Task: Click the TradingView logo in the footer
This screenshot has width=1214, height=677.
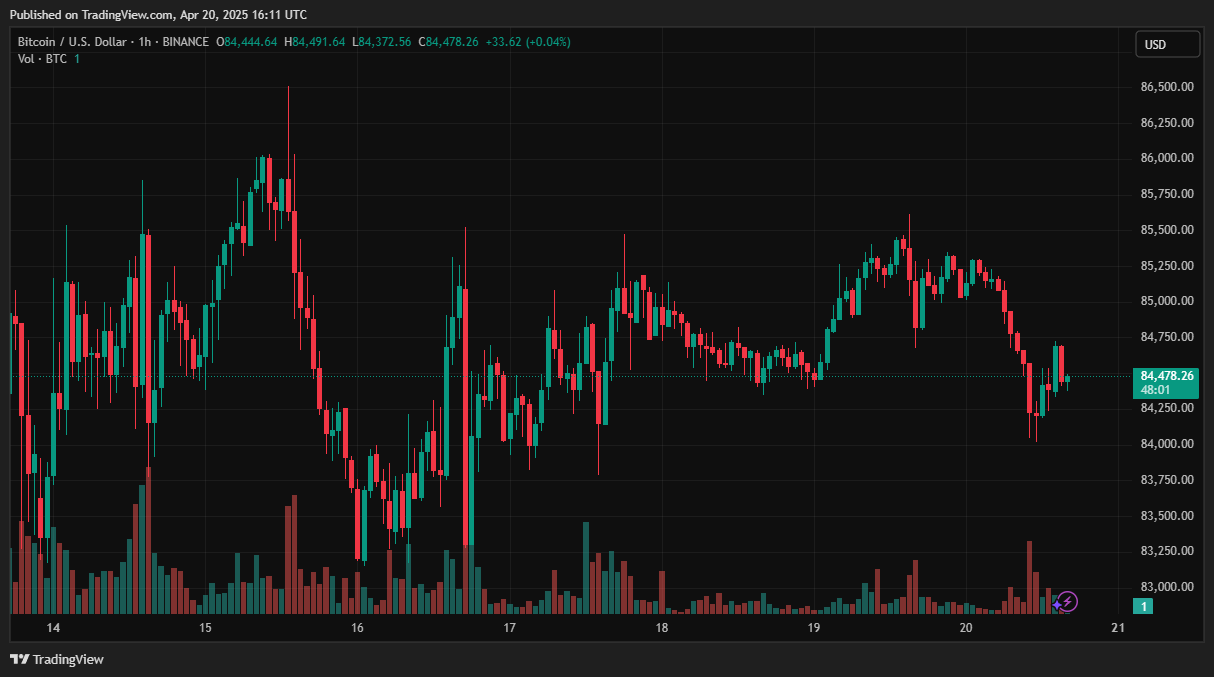Action: [x=57, y=659]
